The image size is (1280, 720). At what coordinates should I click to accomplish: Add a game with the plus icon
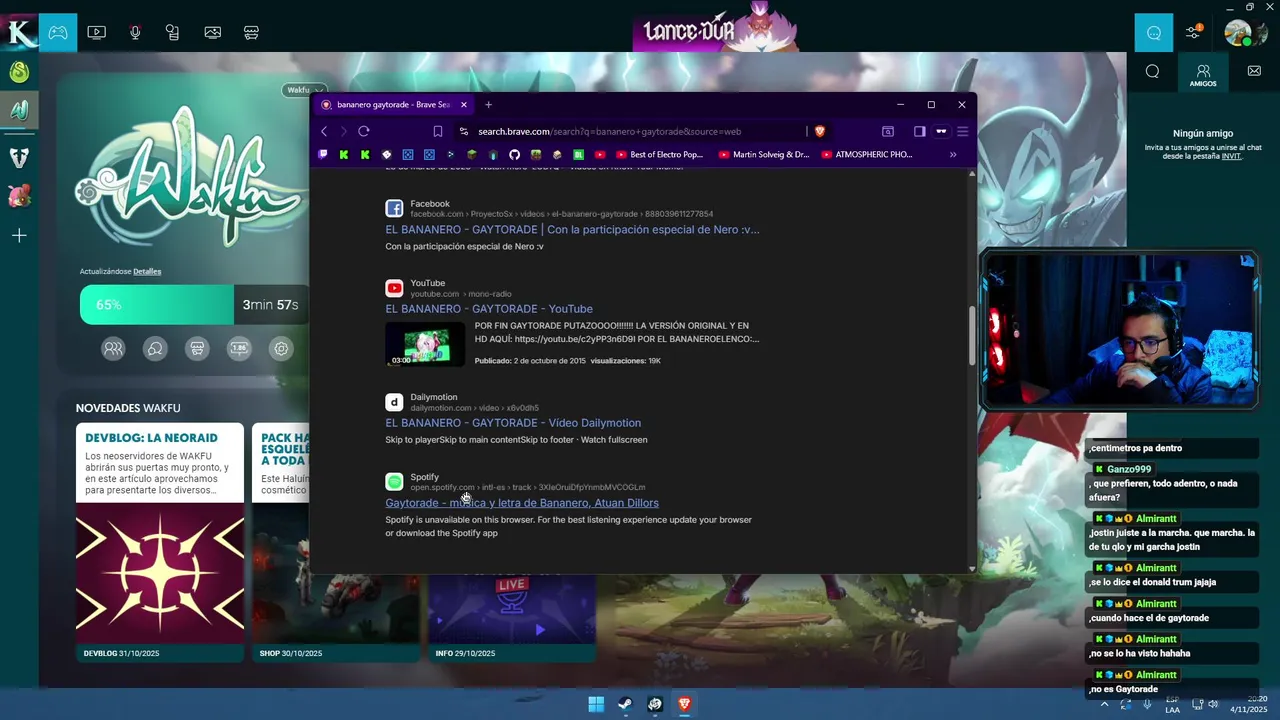[19, 235]
